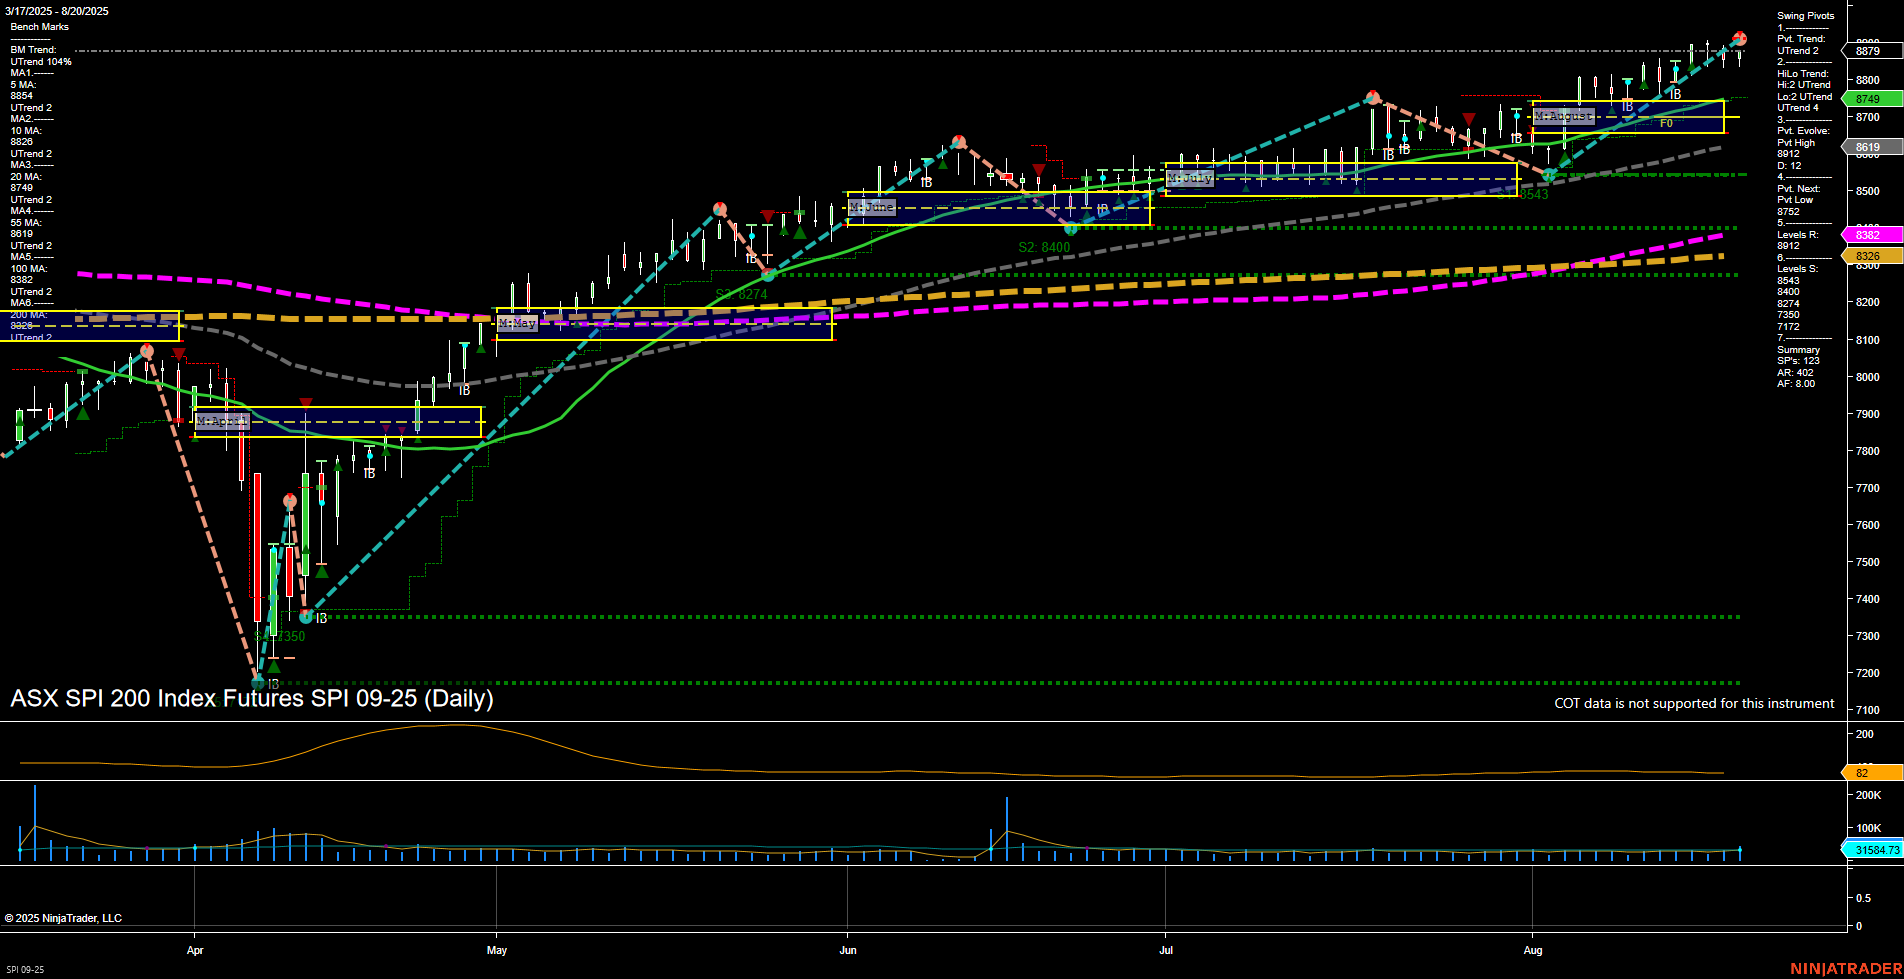
Task: Click the cyan volume readout tag 31584
Action: click(1871, 850)
